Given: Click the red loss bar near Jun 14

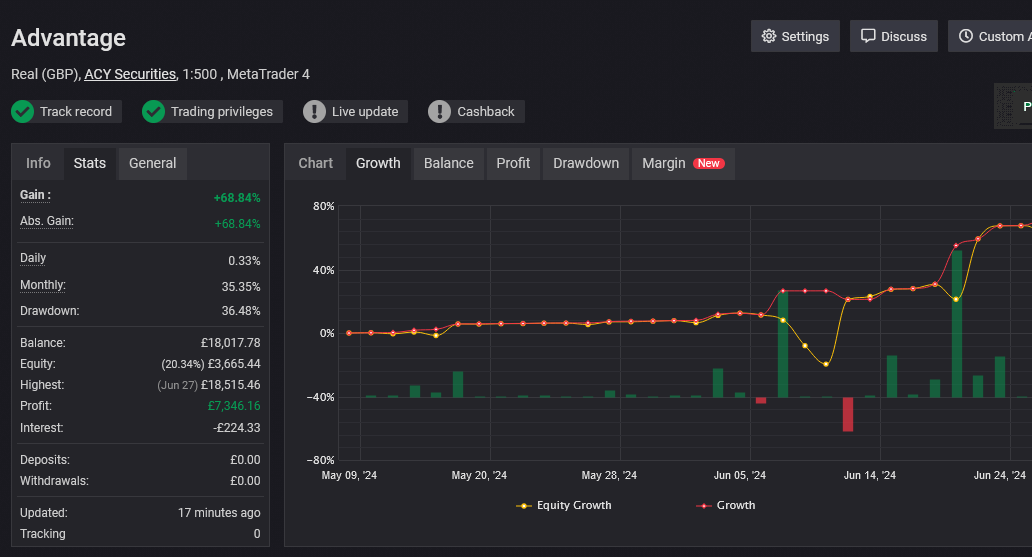Looking at the screenshot, I should [x=848, y=414].
